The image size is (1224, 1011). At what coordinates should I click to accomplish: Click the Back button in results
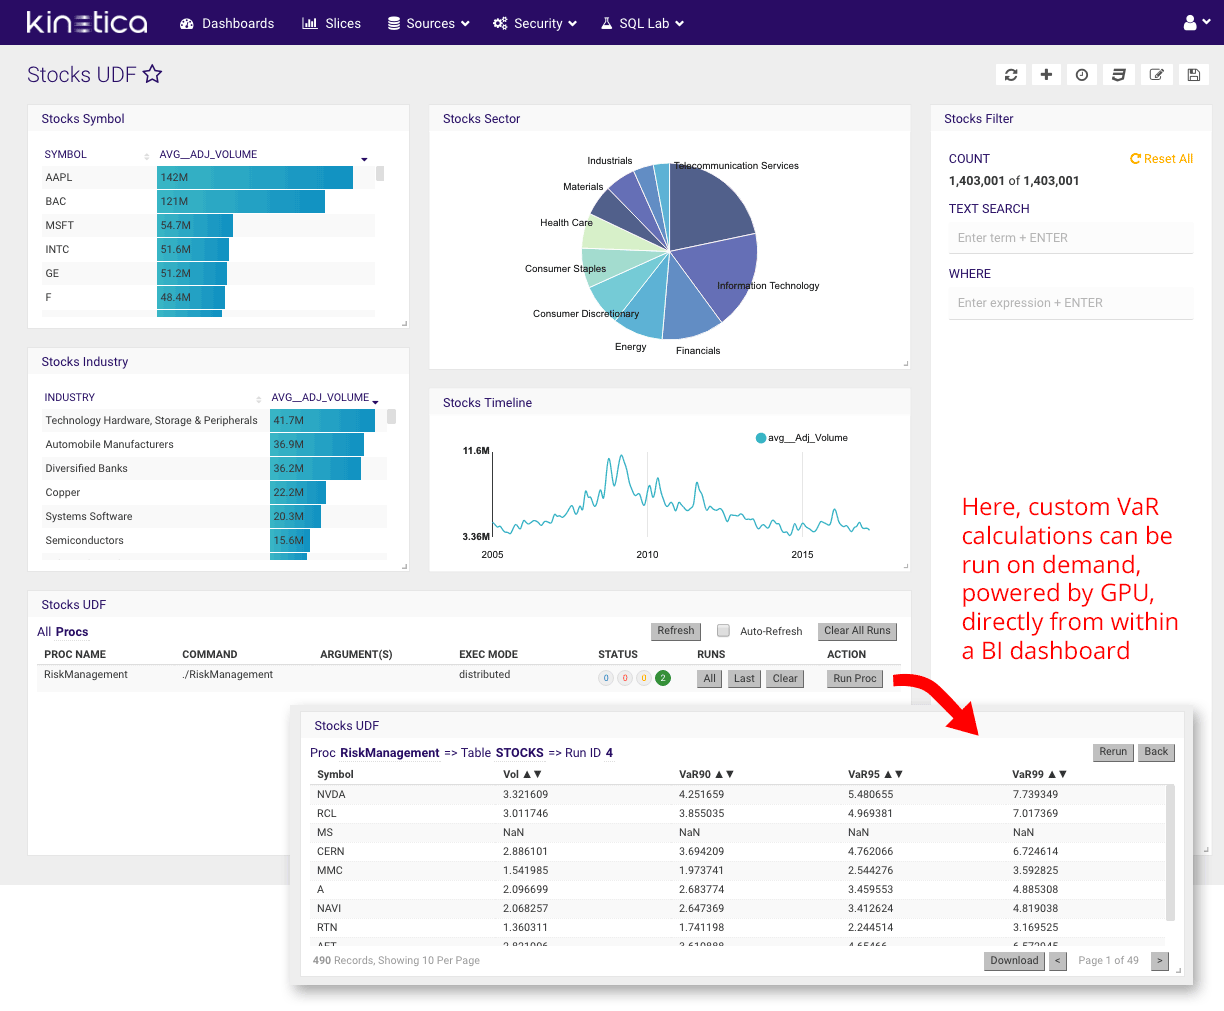point(1156,752)
